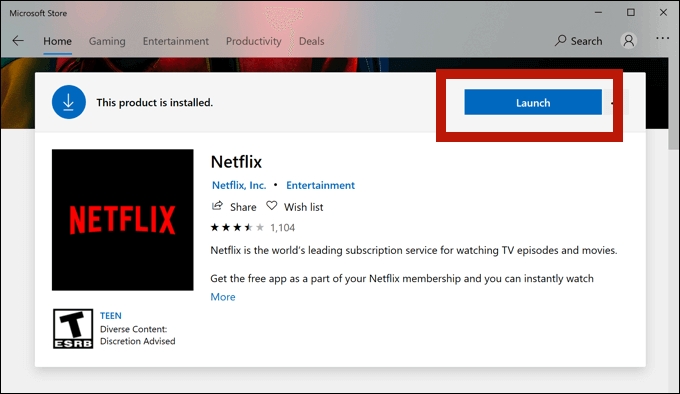Open the account profile icon

tap(628, 41)
